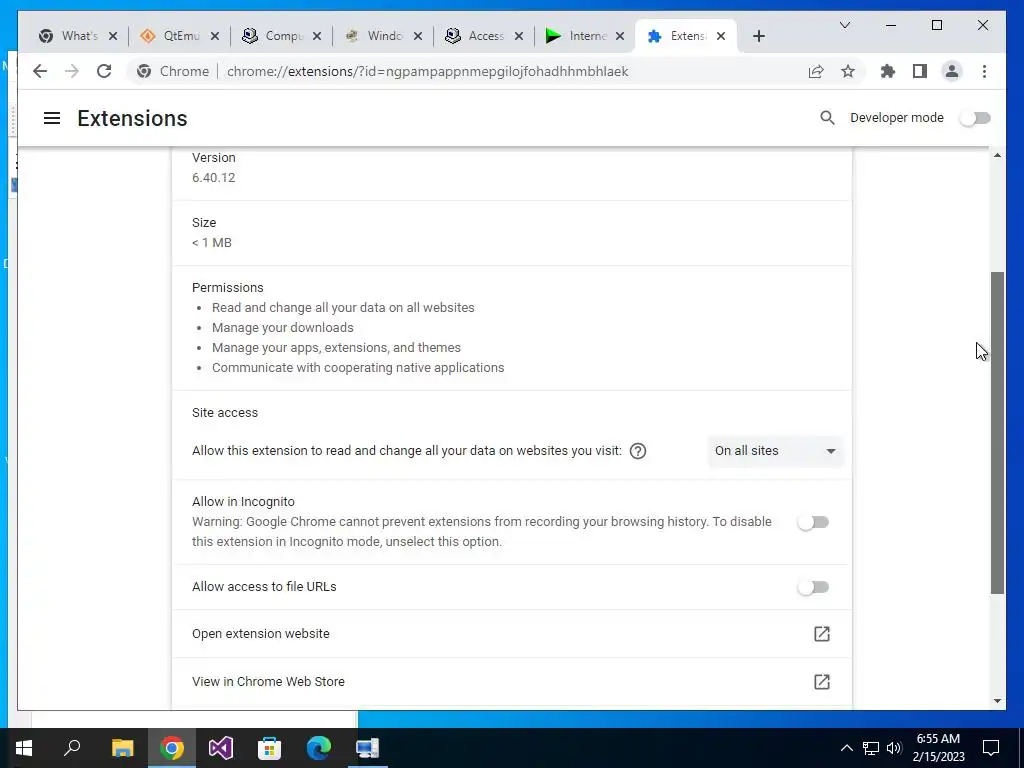
Task: Open Microsoft Edge from taskbar
Action: click(x=319, y=748)
